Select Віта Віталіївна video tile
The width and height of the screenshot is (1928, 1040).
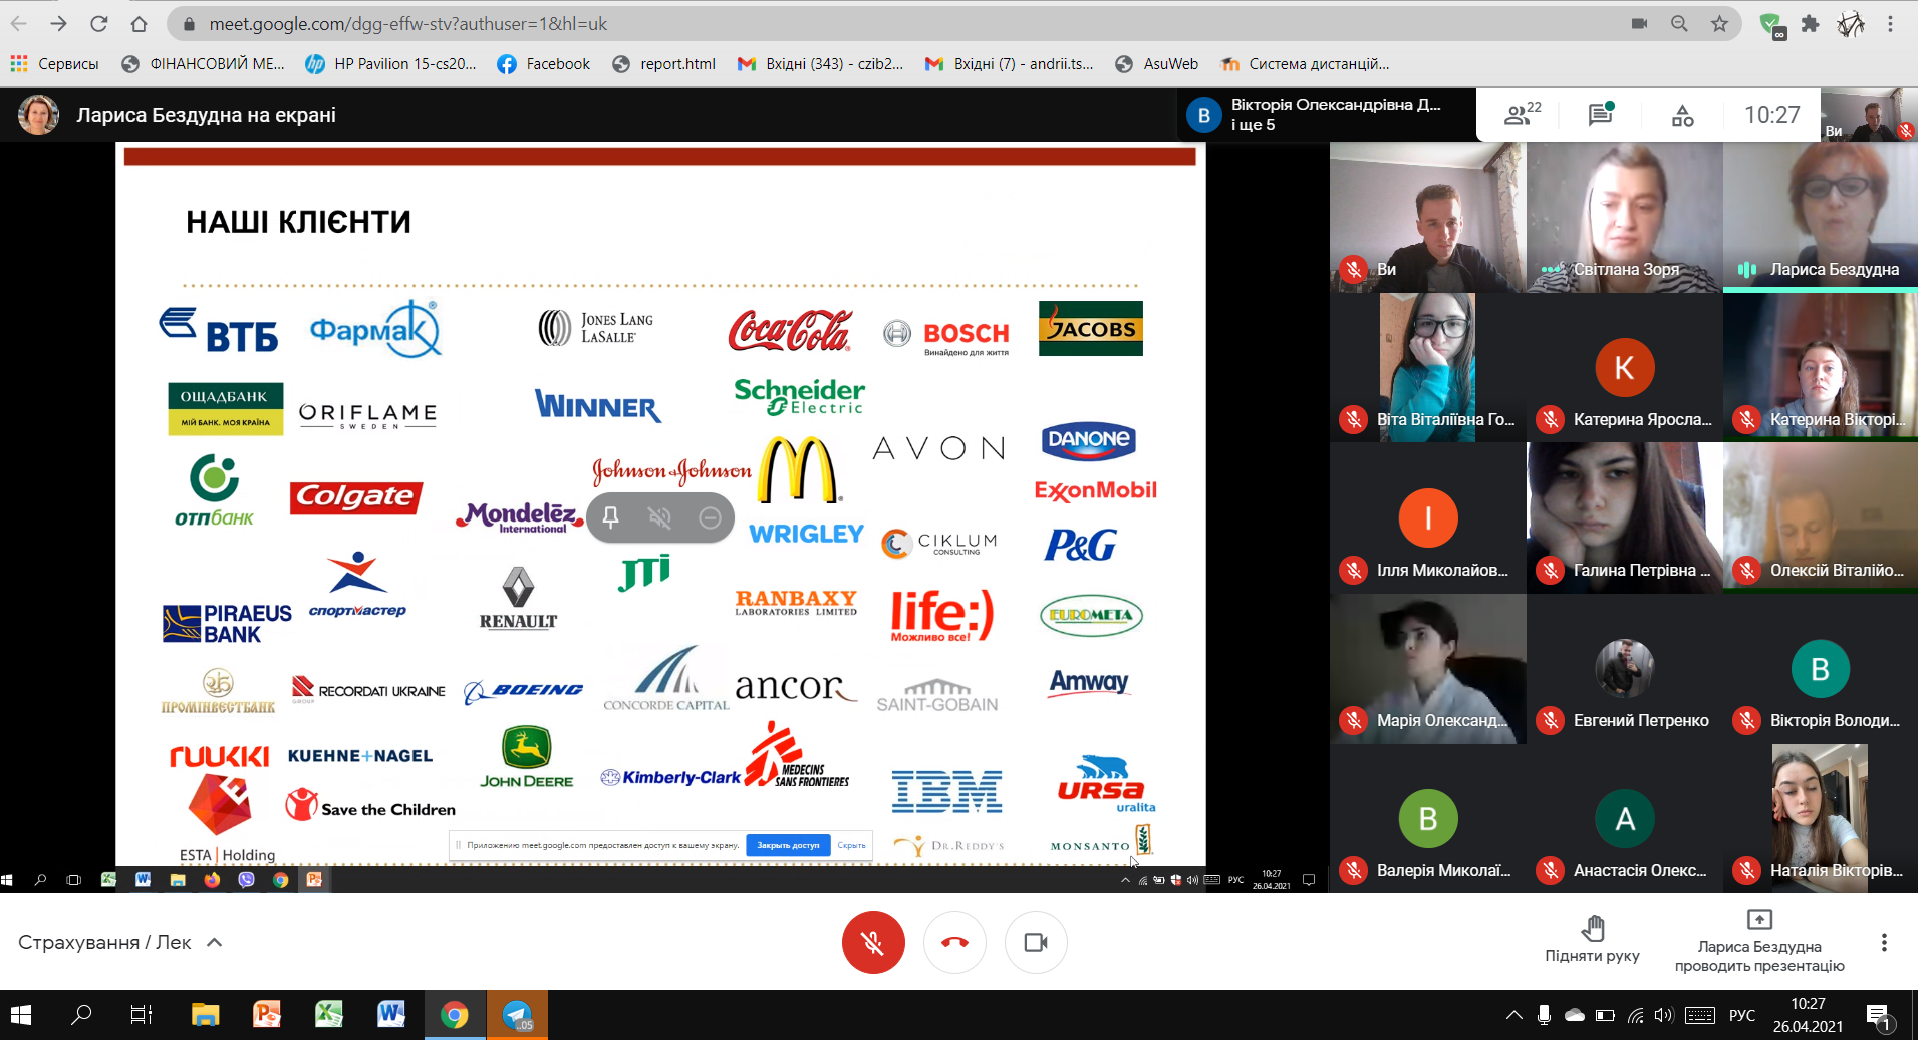pos(1428,367)
